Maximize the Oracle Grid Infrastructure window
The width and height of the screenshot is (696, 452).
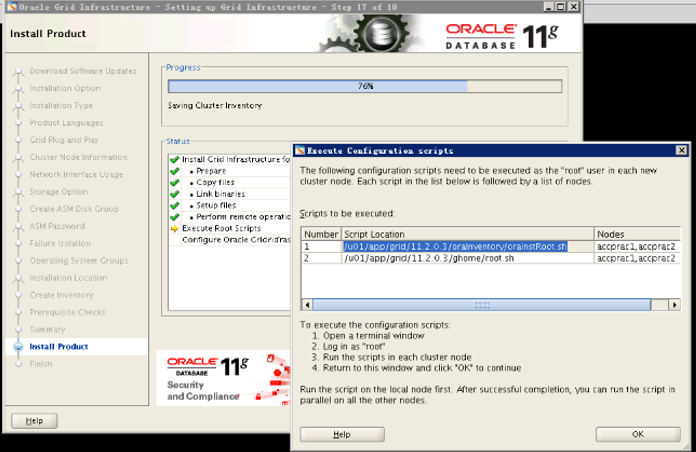561,7
